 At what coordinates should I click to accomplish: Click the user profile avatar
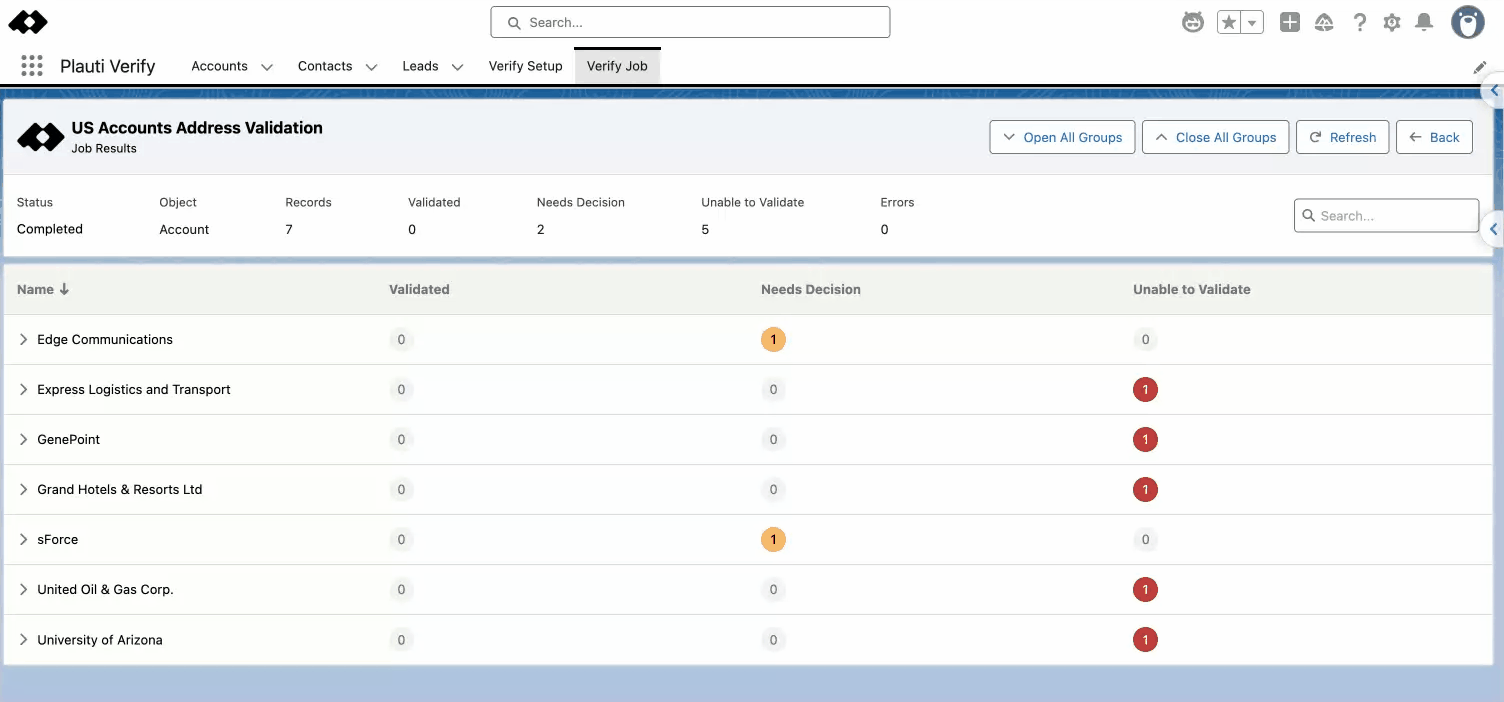[1468, 22]
